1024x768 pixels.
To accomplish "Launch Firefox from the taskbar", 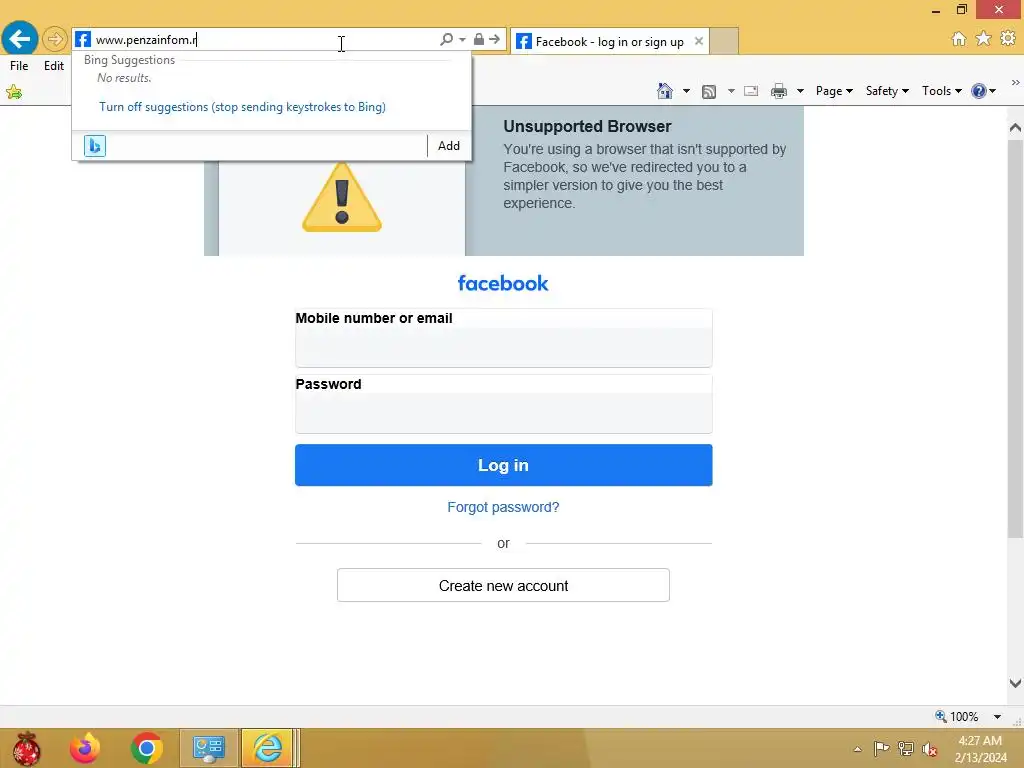I will click(x=85, y=748).
